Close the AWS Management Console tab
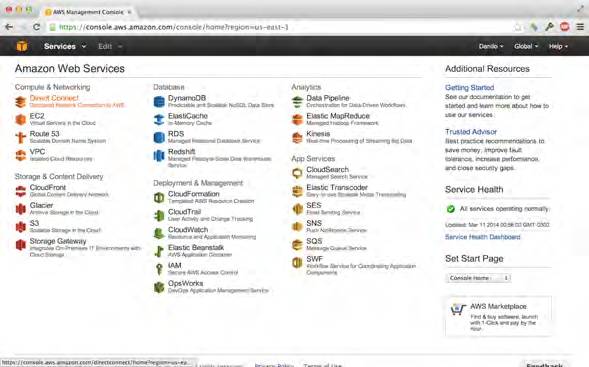 (x=129, y=12)
